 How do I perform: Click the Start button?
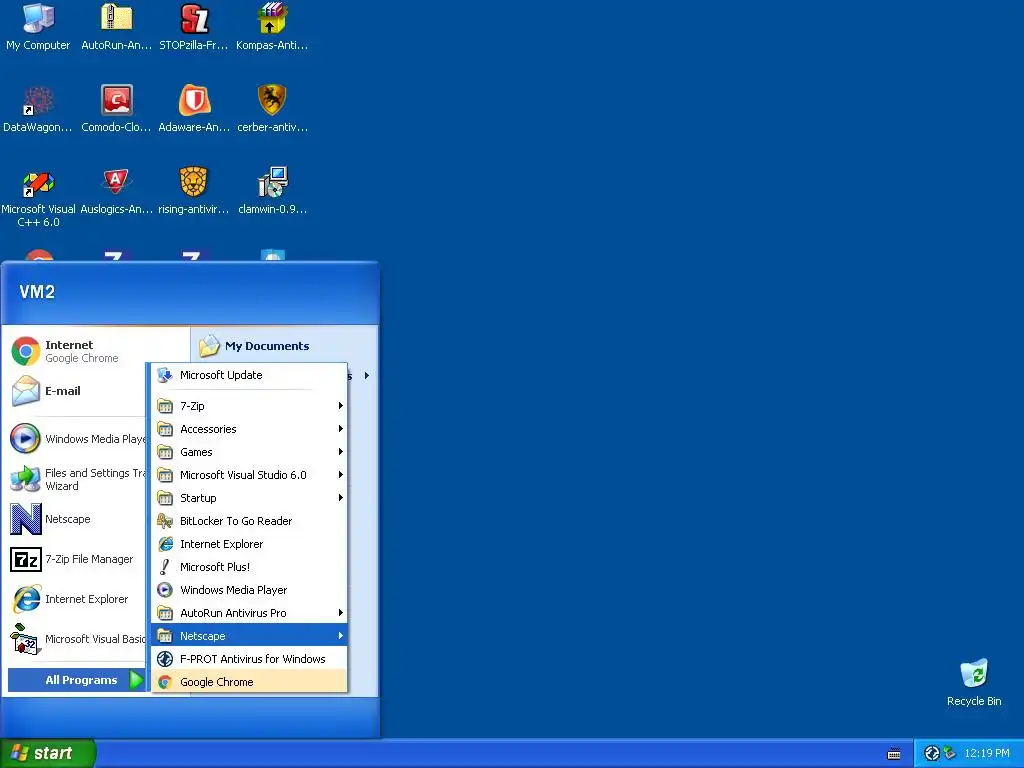point(48,753)
